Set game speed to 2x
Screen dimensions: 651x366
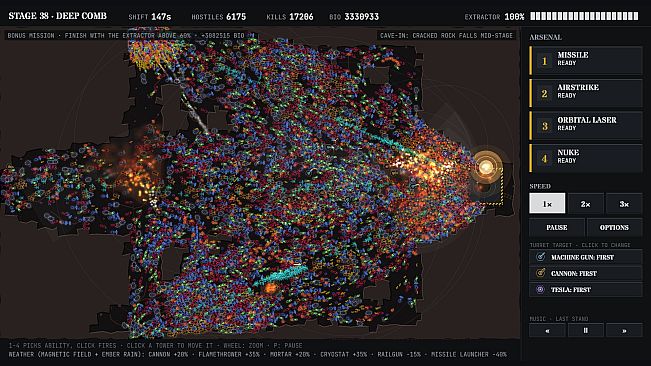(x=585, y=203)
